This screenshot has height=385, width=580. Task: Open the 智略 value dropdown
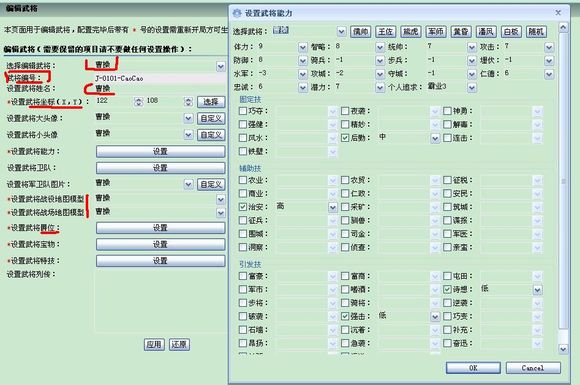coord(380,47)
